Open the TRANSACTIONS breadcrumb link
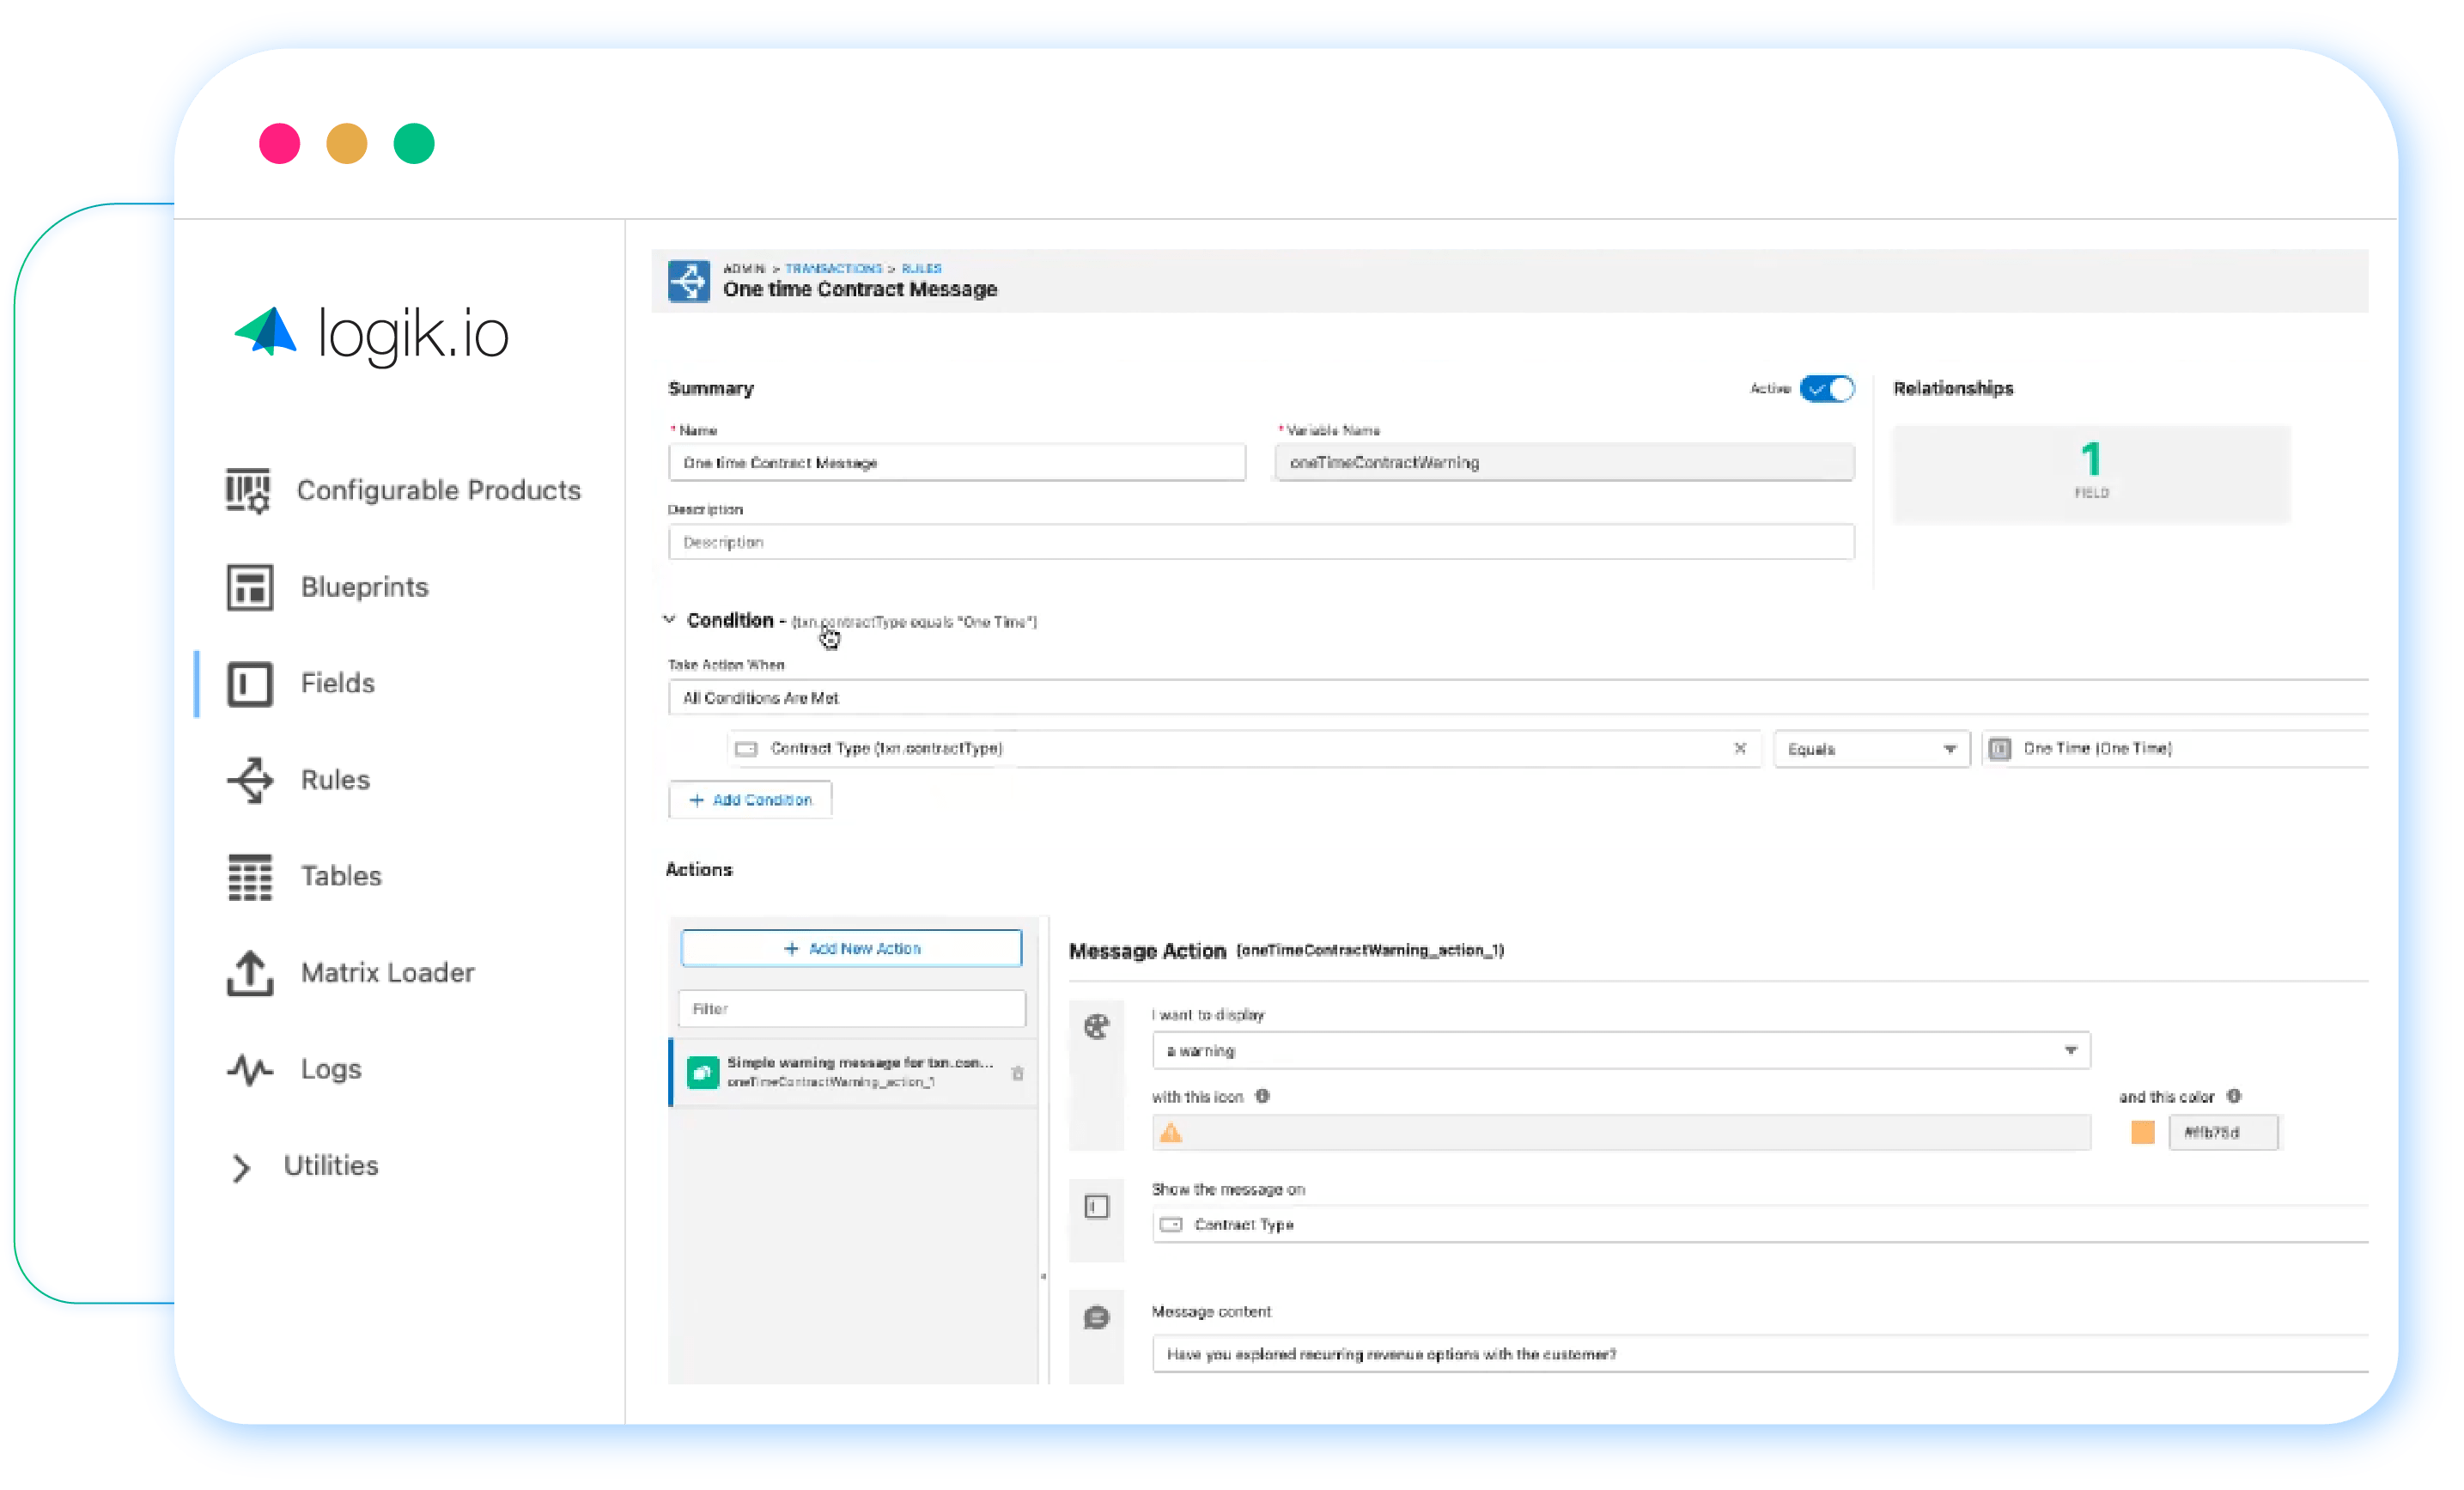This screenshot has height=1490, width=2464. tap(834, 268)
